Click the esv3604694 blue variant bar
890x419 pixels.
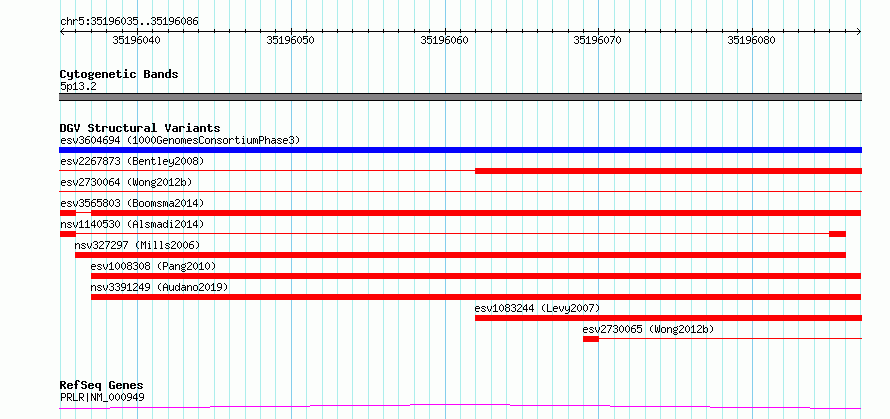(460, 150)
